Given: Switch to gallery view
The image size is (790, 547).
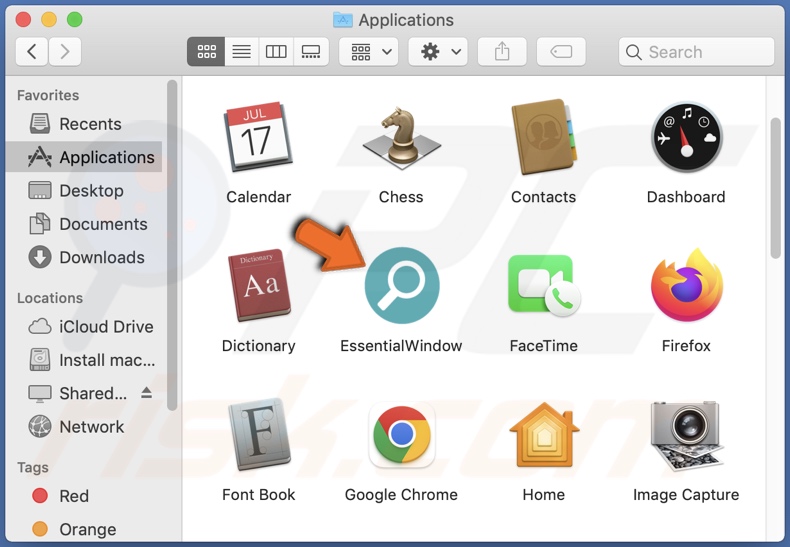Looking at the screenshot, I should tap(311, 51).
